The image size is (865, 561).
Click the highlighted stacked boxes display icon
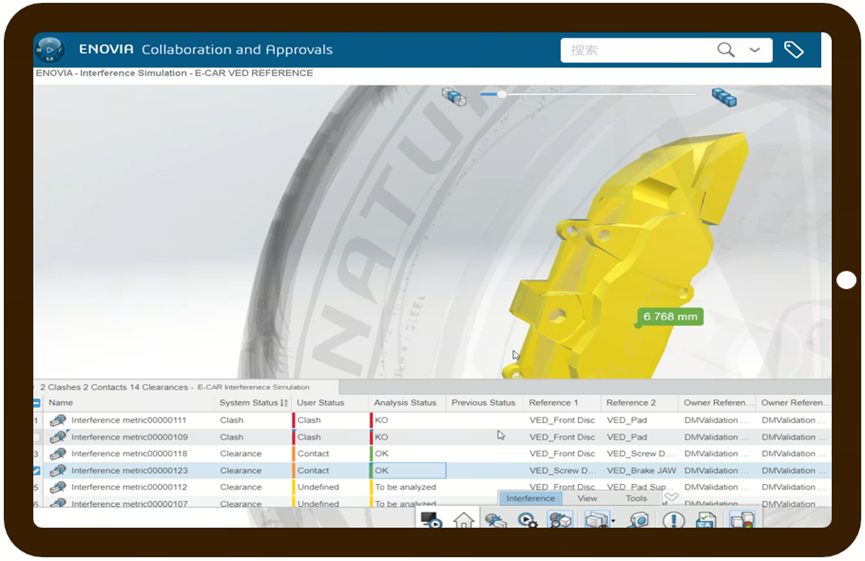pos(596,520)
